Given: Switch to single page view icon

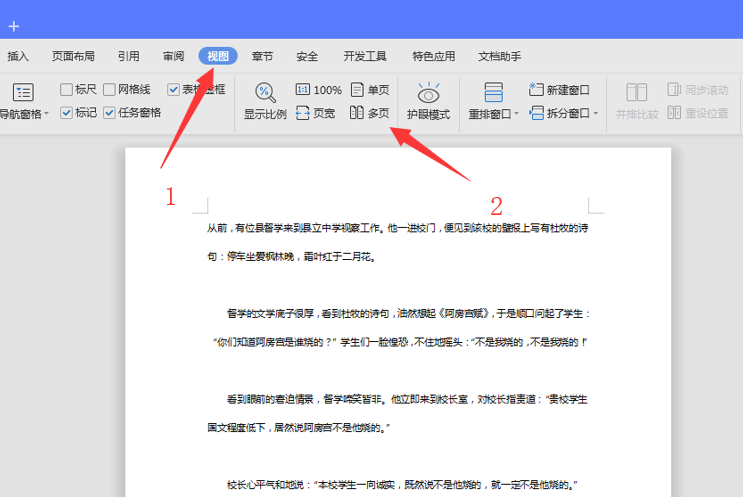Looking at the screenshot, I should pyautogui.click(x=357, y=89).
